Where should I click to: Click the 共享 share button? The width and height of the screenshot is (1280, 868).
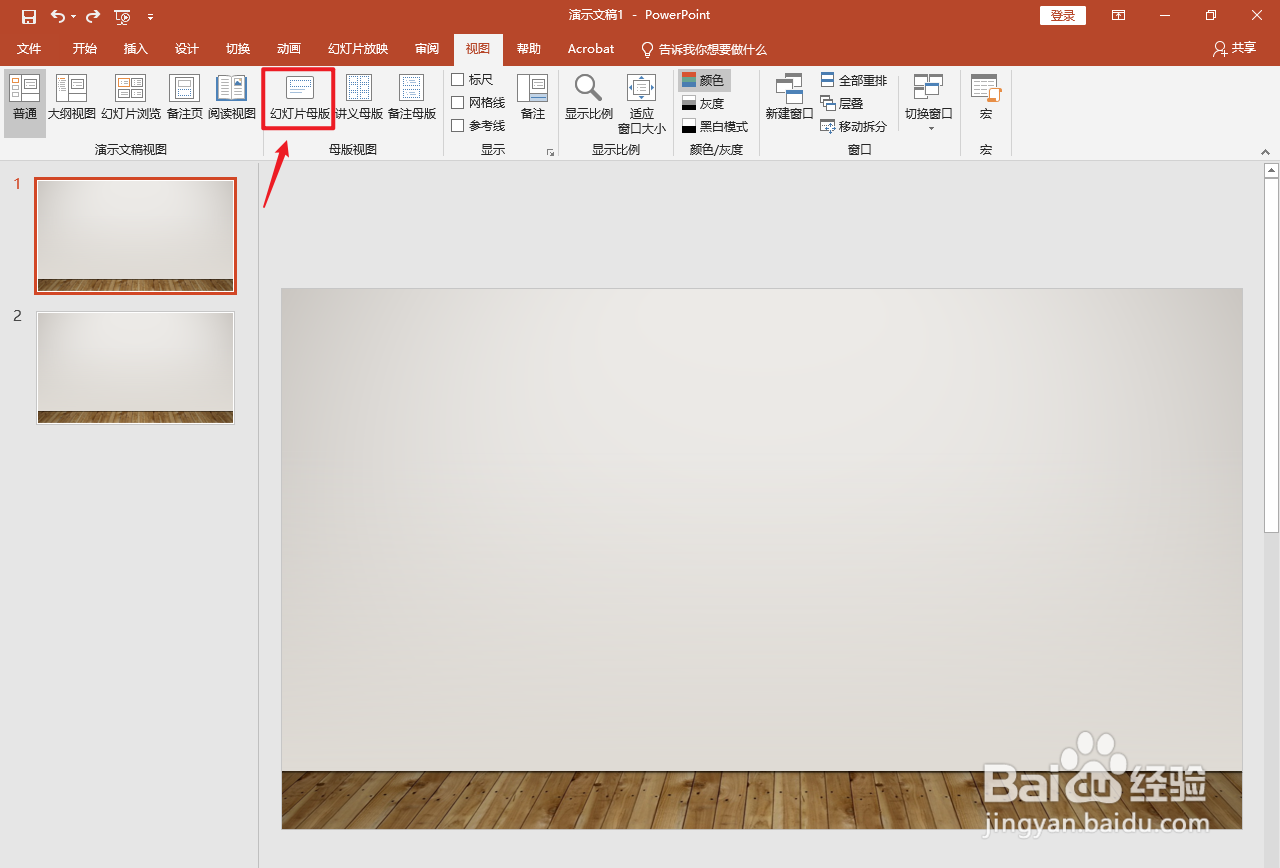click(1234, 48)
